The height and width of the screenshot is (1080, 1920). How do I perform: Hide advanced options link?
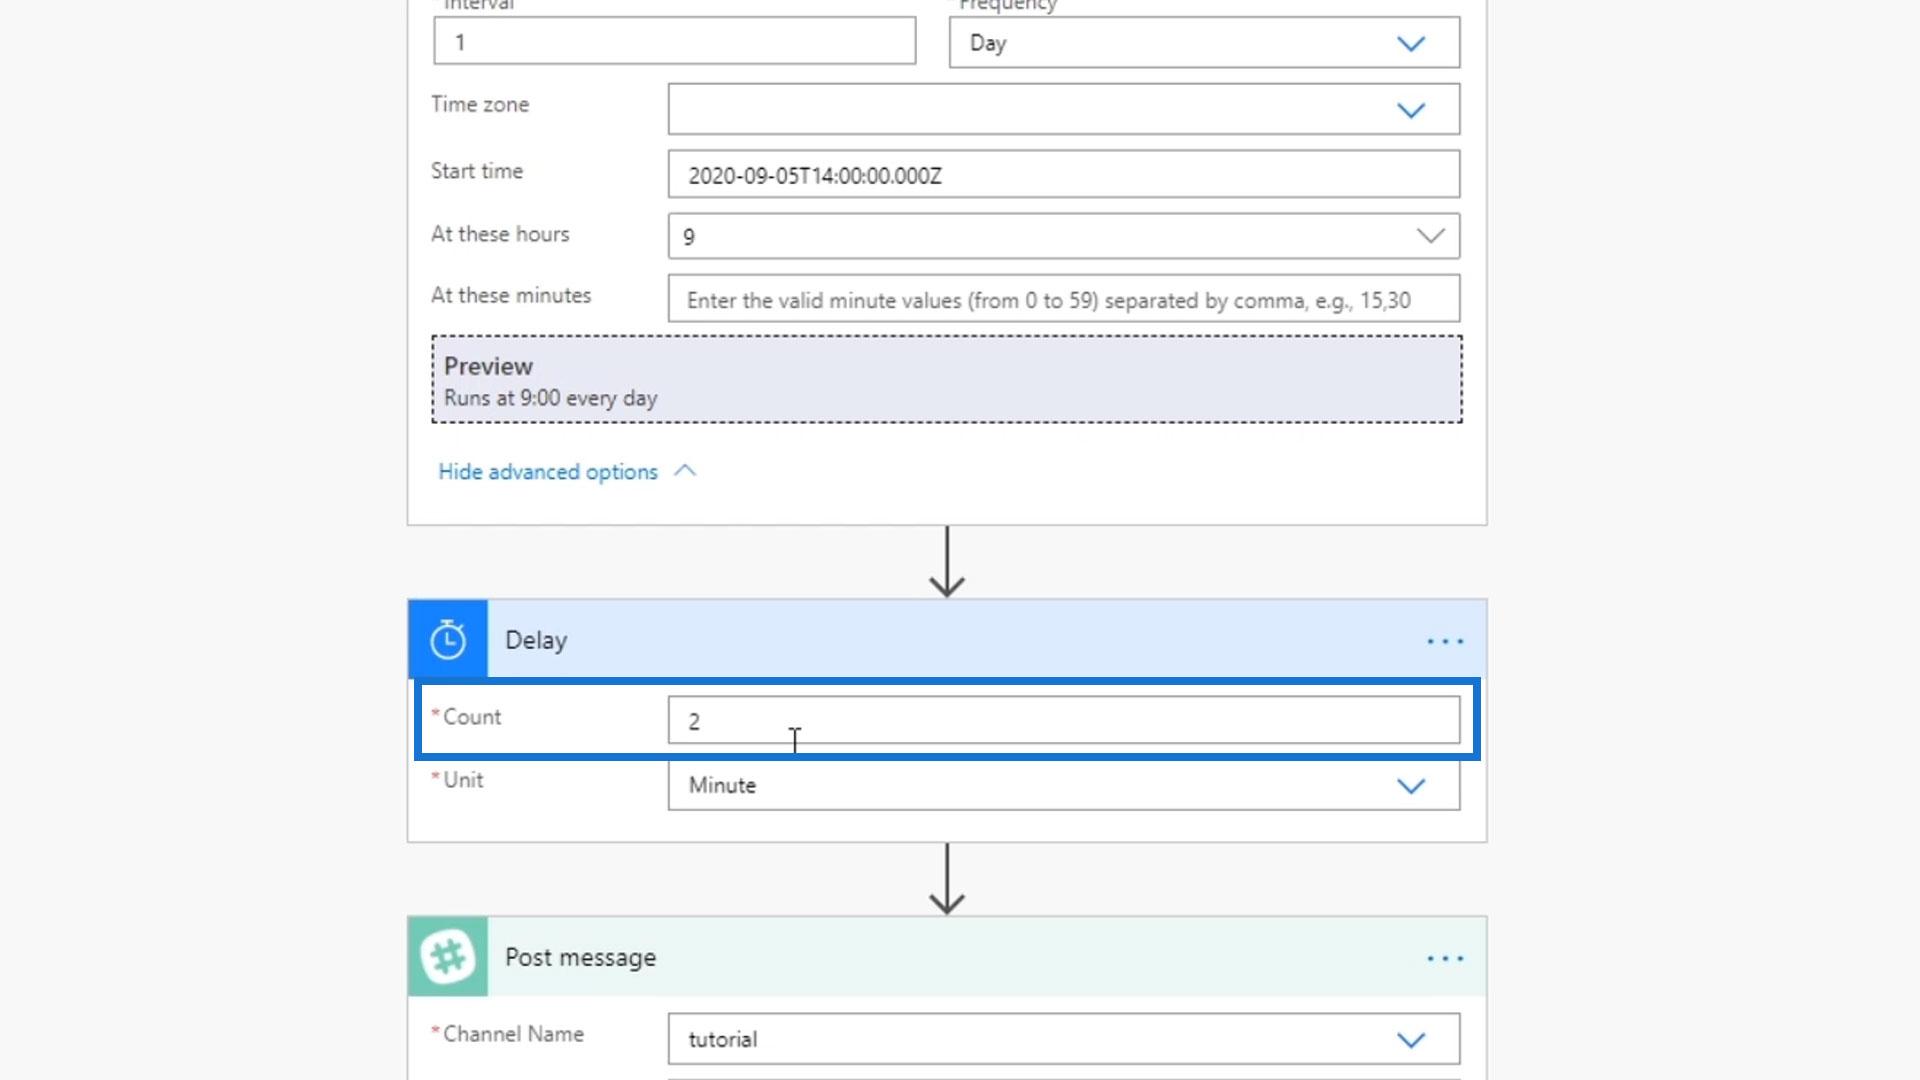(x=548, y=472)
